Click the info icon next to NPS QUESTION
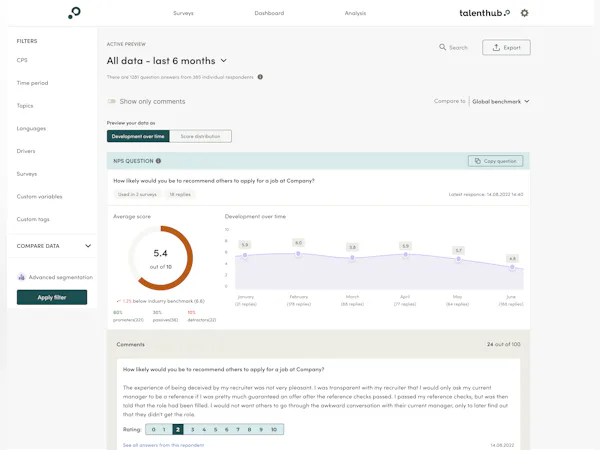This screenshot has width=600, height=450. pyautogui.click(x=158, y=161)
